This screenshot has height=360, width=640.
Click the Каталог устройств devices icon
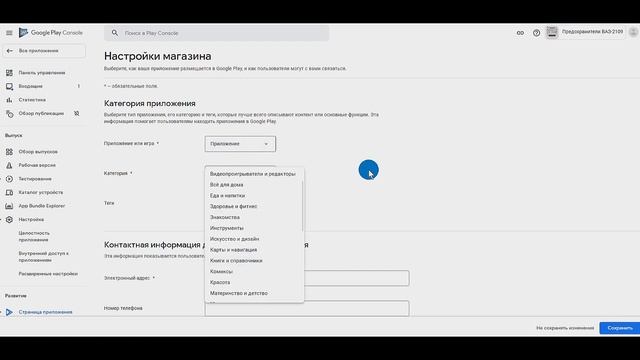(9, 192)
